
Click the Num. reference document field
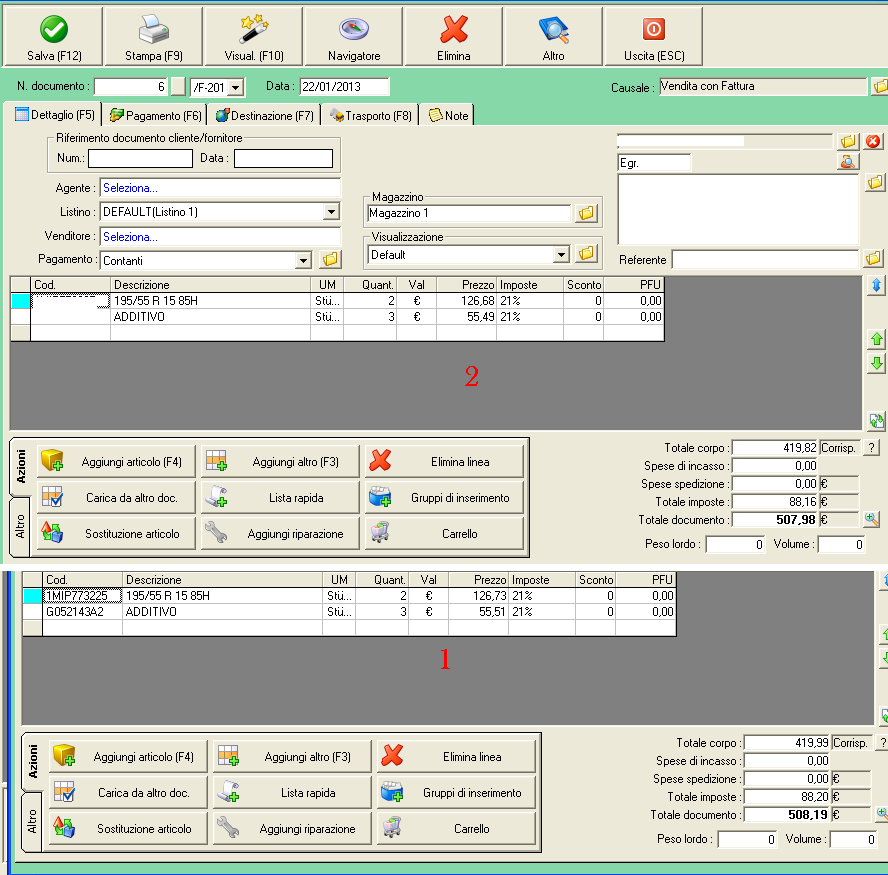pyautogui.click(x=140, y=158)
